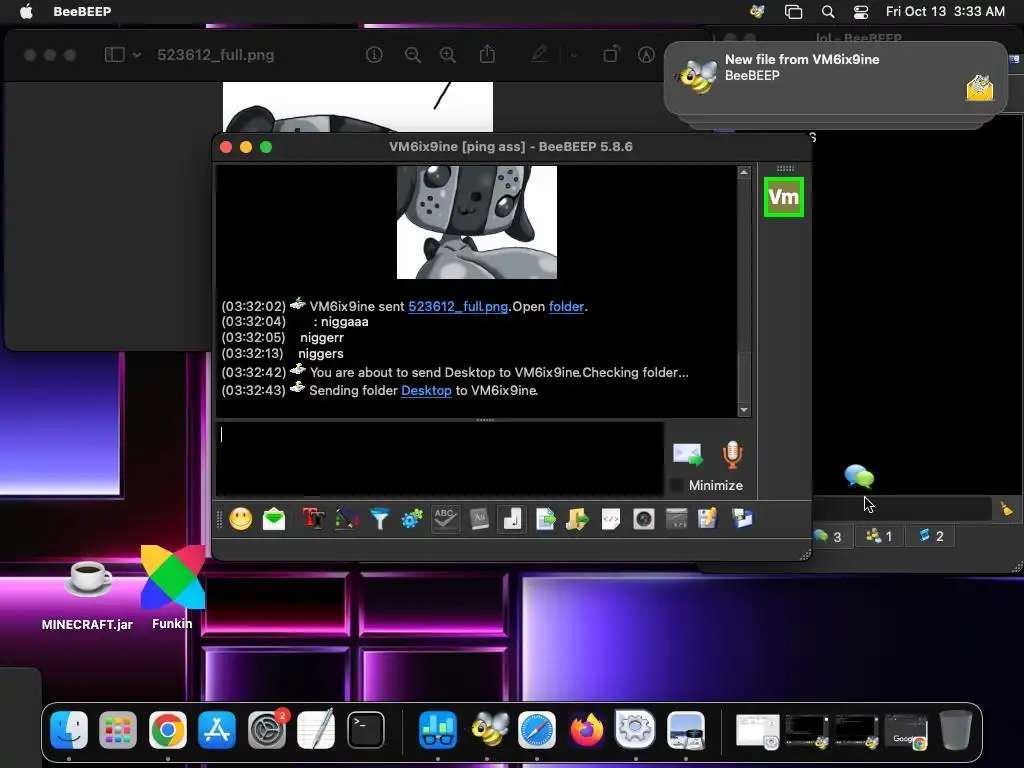Click the Stage Manager windows menu bar icon

793,11
